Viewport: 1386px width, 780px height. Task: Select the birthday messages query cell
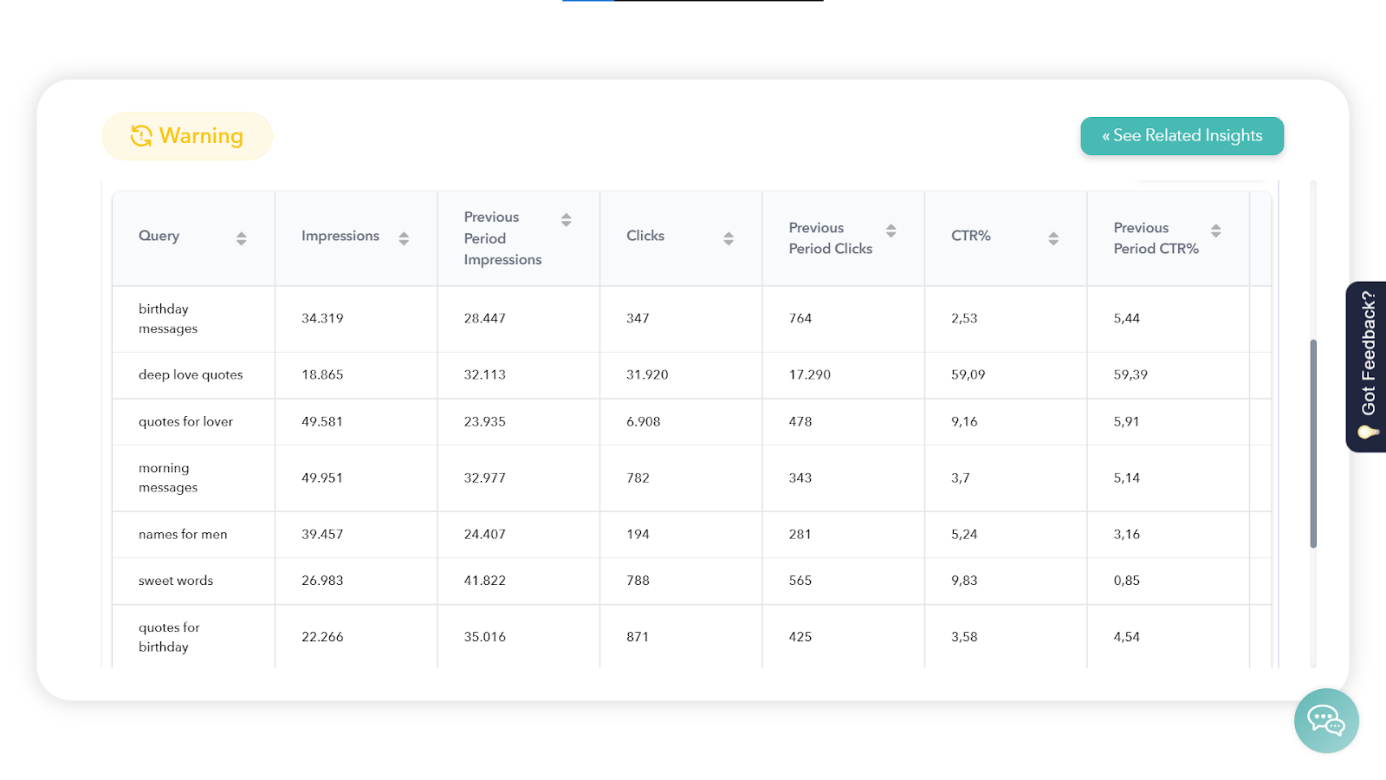168,319
